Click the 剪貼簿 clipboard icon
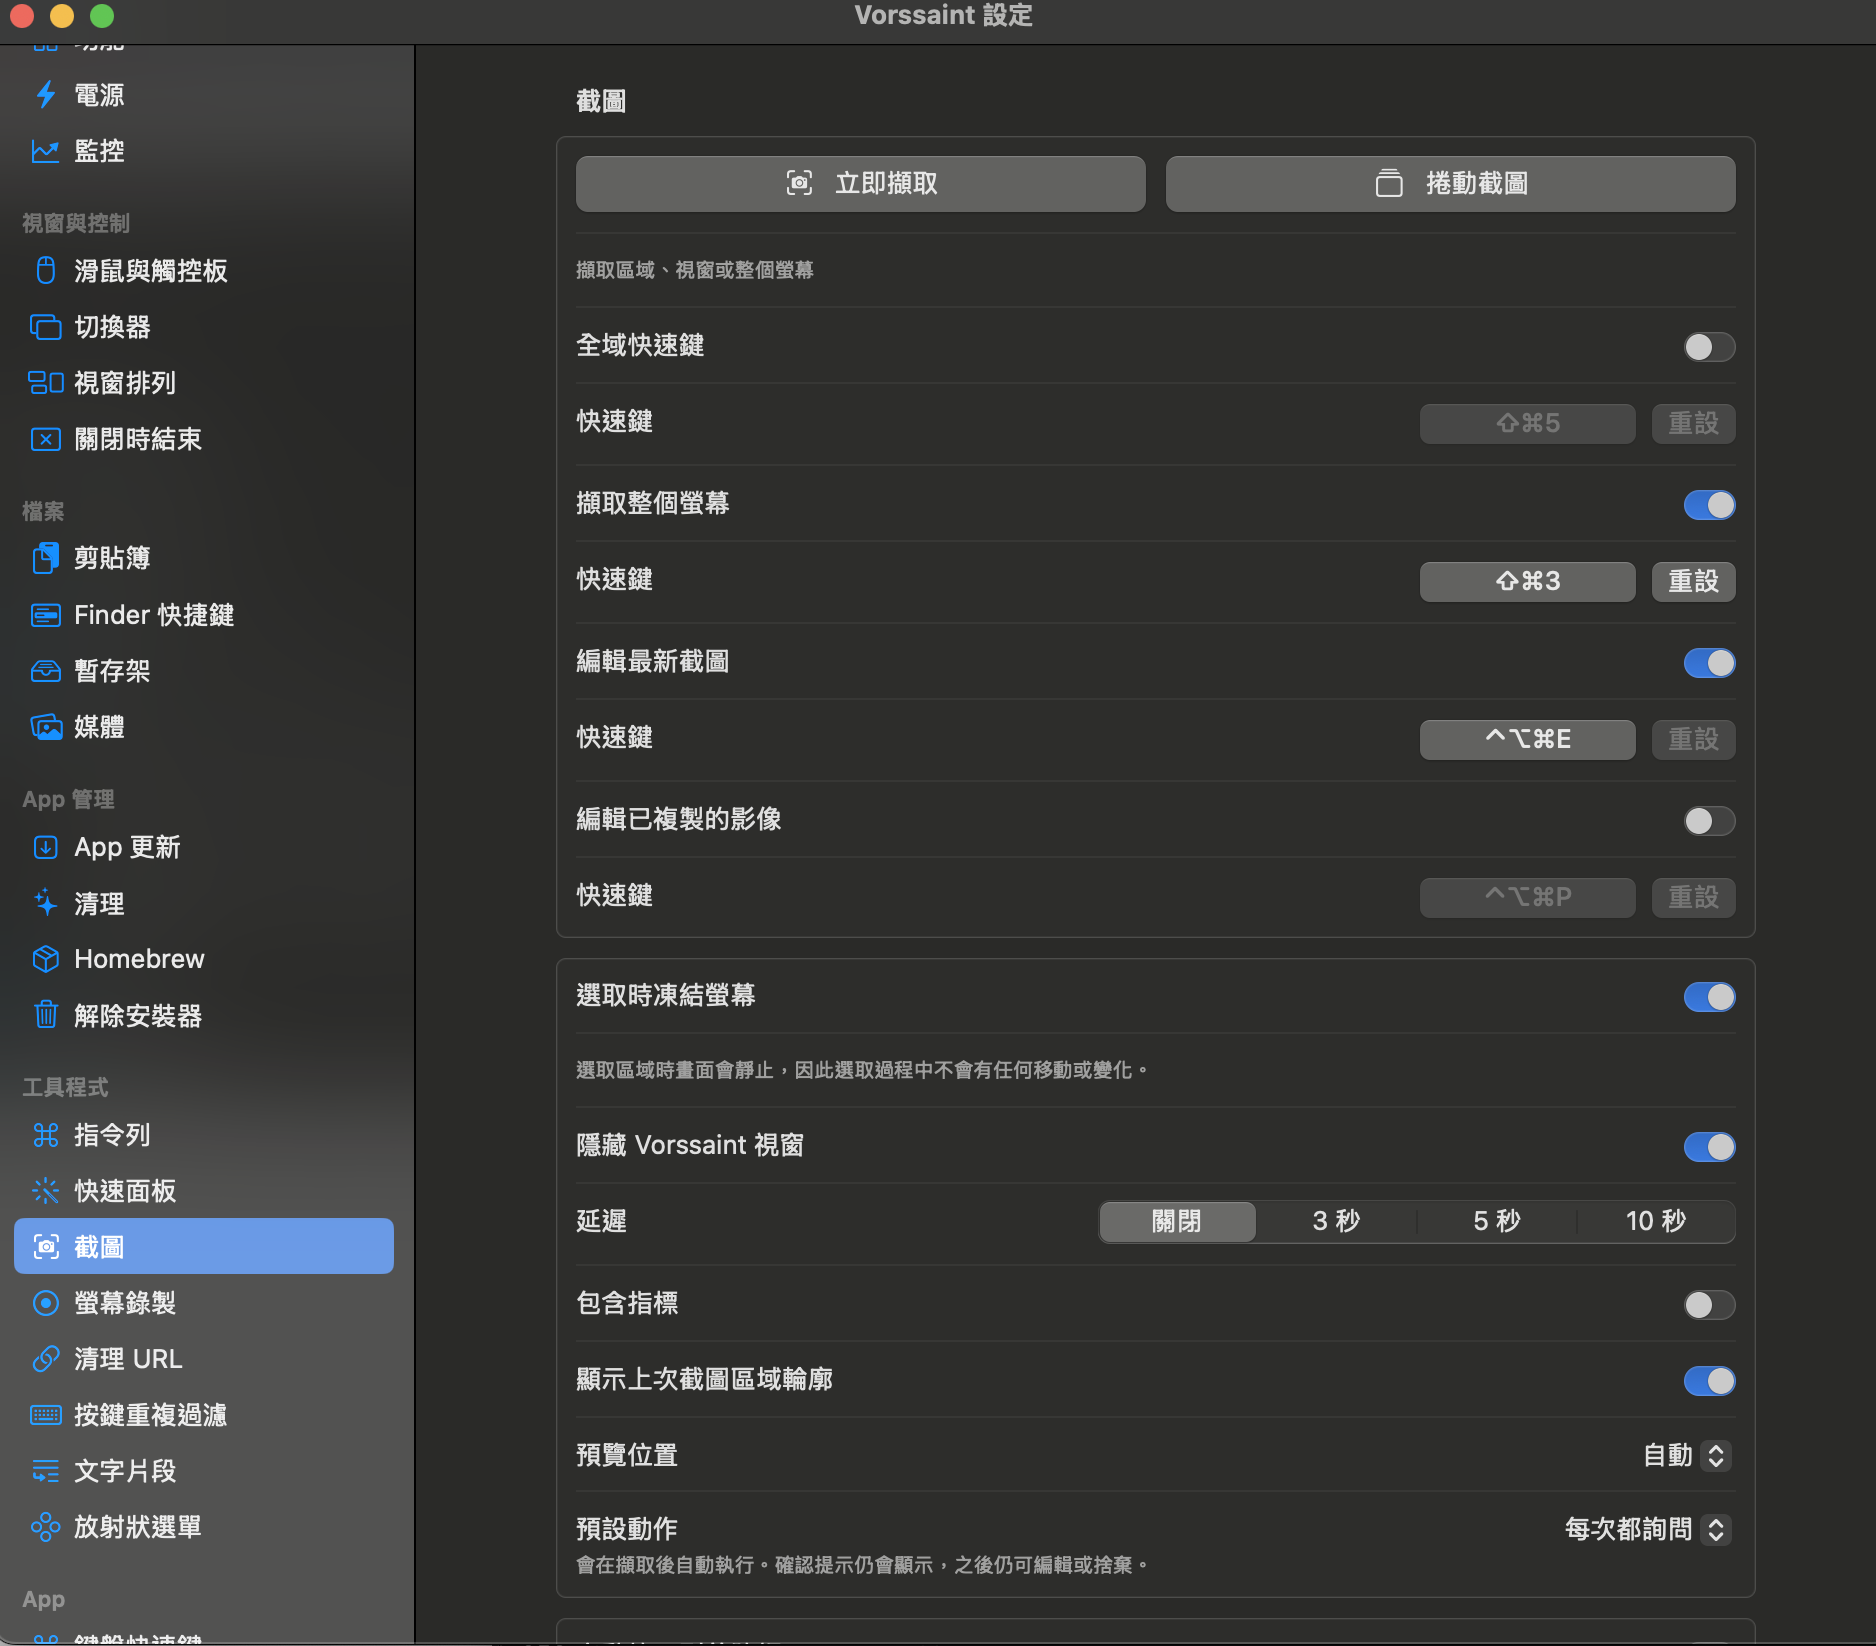The image size is (1876, 1646). coord(46,558)
